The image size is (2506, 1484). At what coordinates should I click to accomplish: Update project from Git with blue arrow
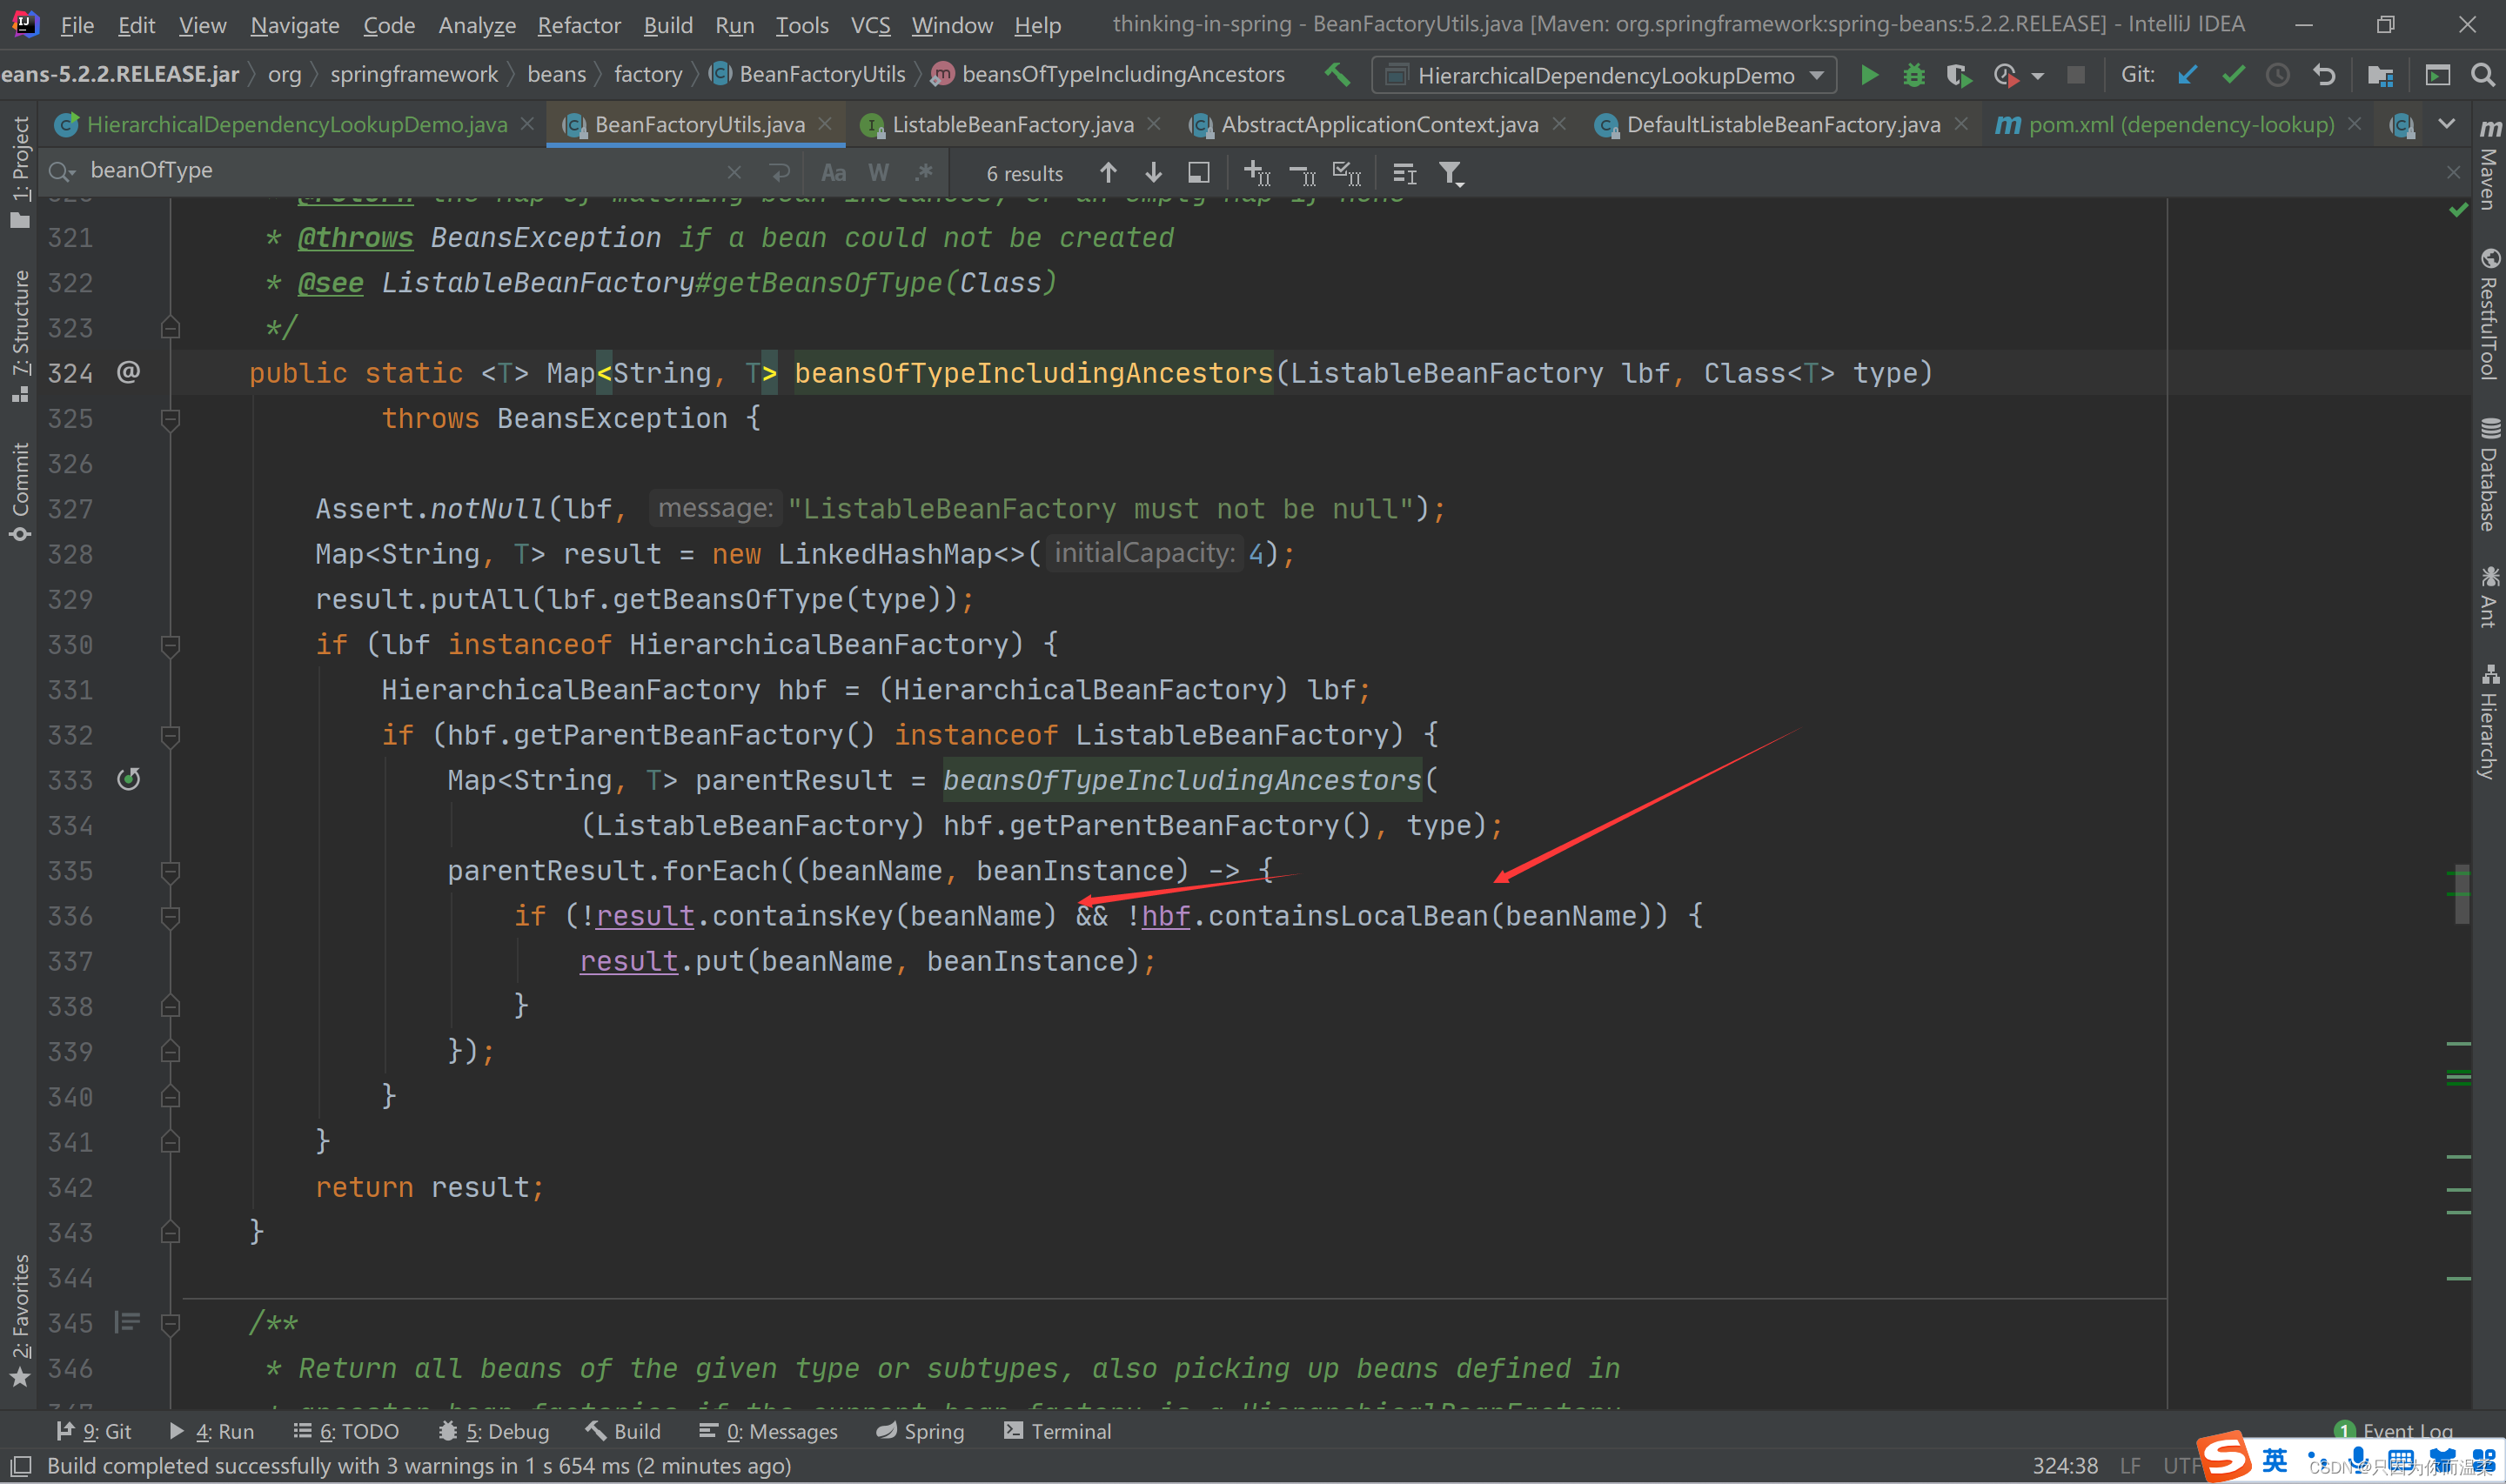[x=2187, y=75]
